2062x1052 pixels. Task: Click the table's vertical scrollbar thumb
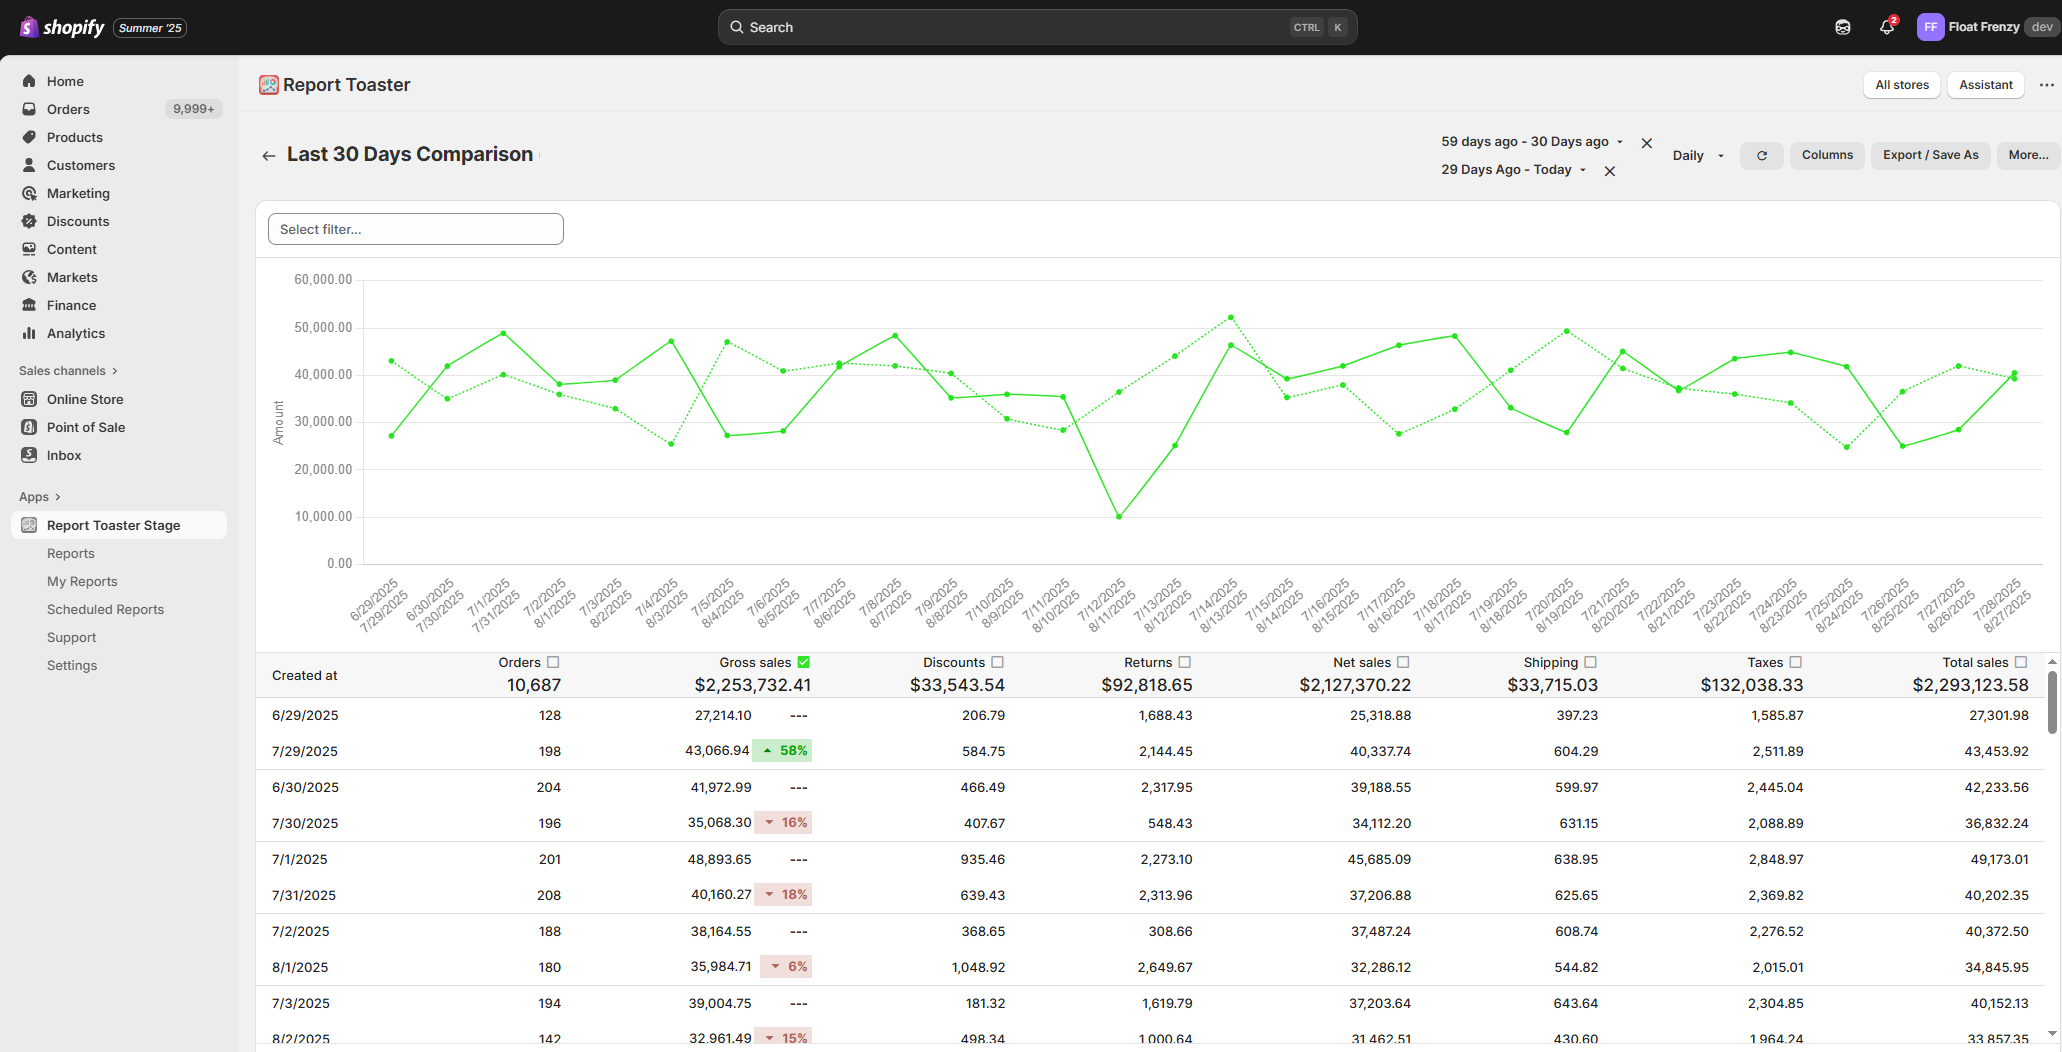click(x=2052, y=702)
